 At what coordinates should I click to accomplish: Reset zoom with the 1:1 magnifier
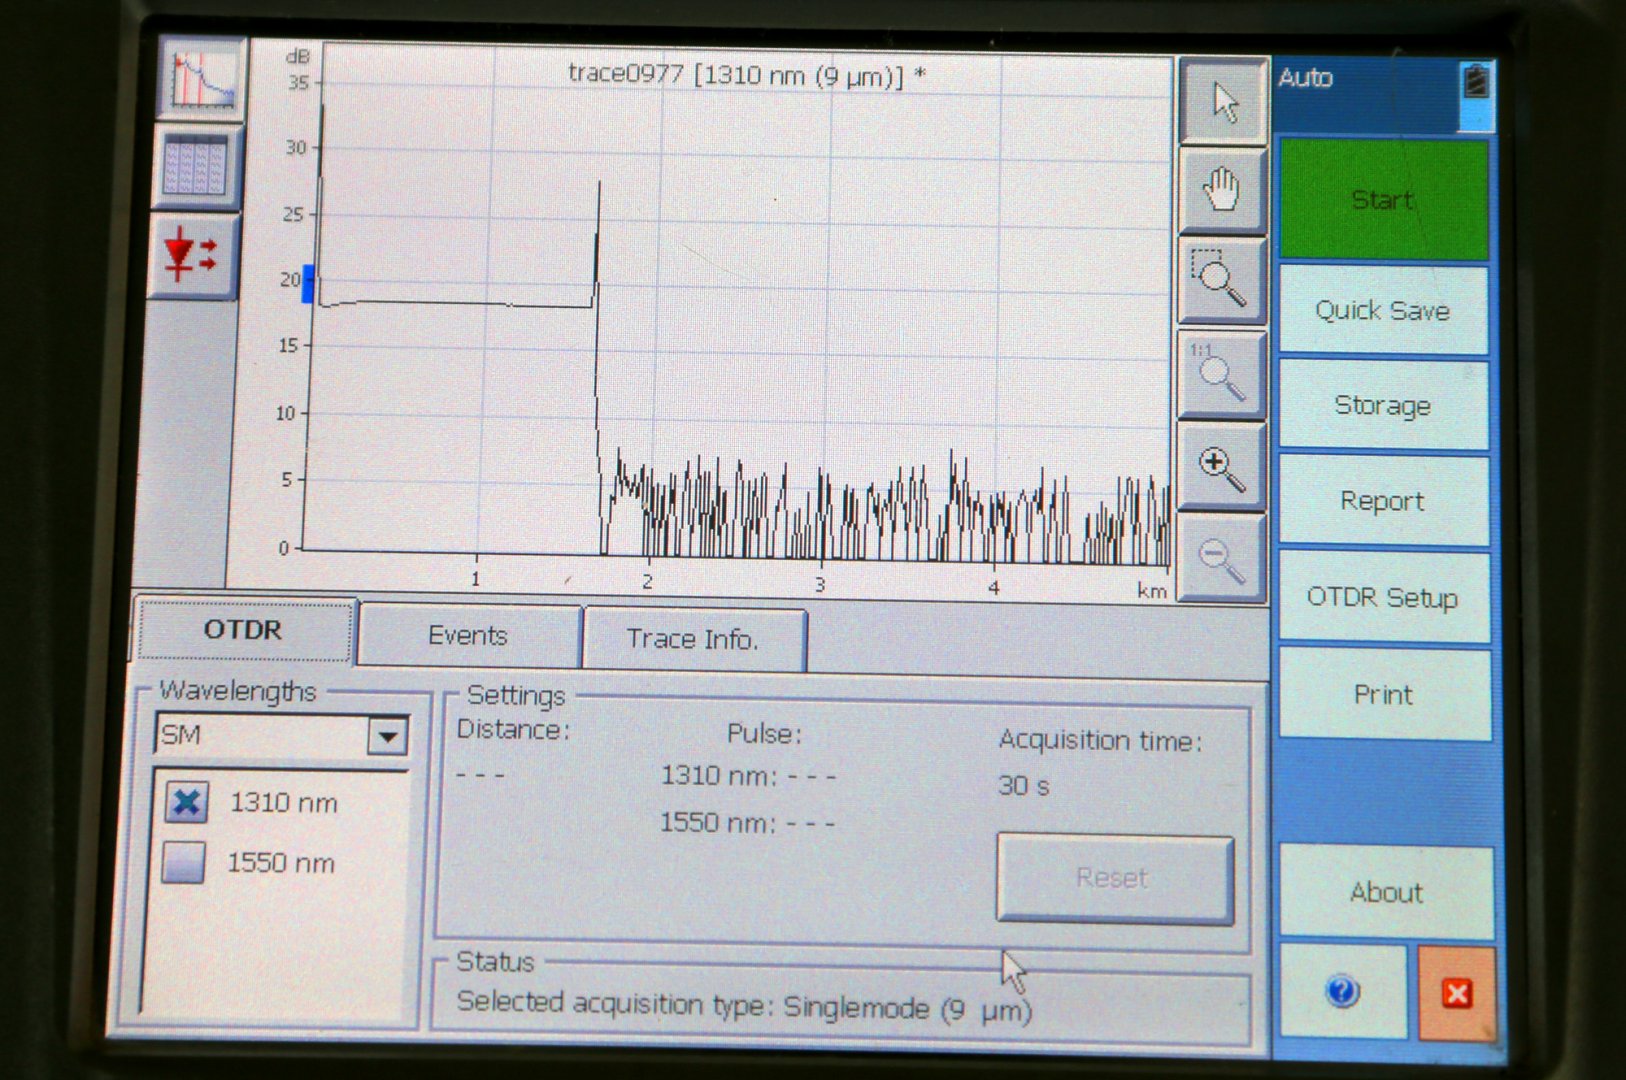pyautogui.click(x=1220, y=374)
